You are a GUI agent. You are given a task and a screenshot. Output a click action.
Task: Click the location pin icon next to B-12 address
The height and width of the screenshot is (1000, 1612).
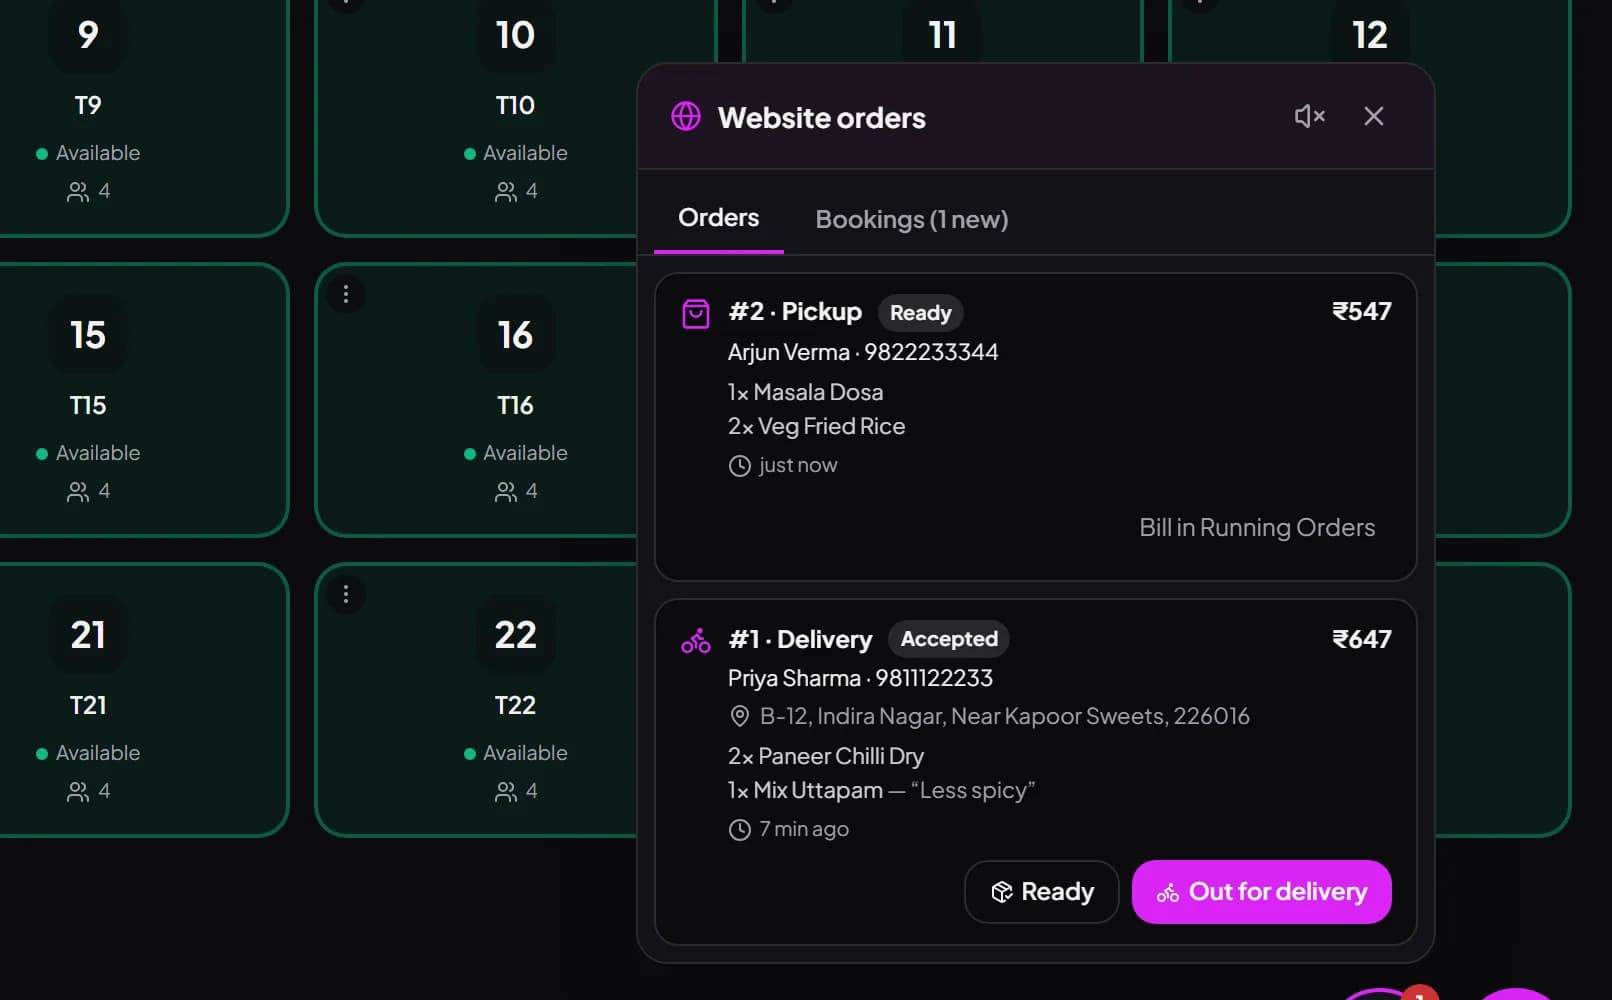pyautogui.click(x=739, y=716)
